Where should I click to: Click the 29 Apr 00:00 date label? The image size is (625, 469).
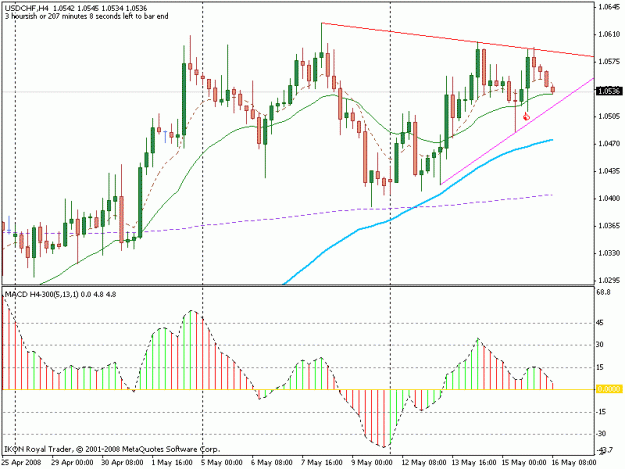point(72,462)
